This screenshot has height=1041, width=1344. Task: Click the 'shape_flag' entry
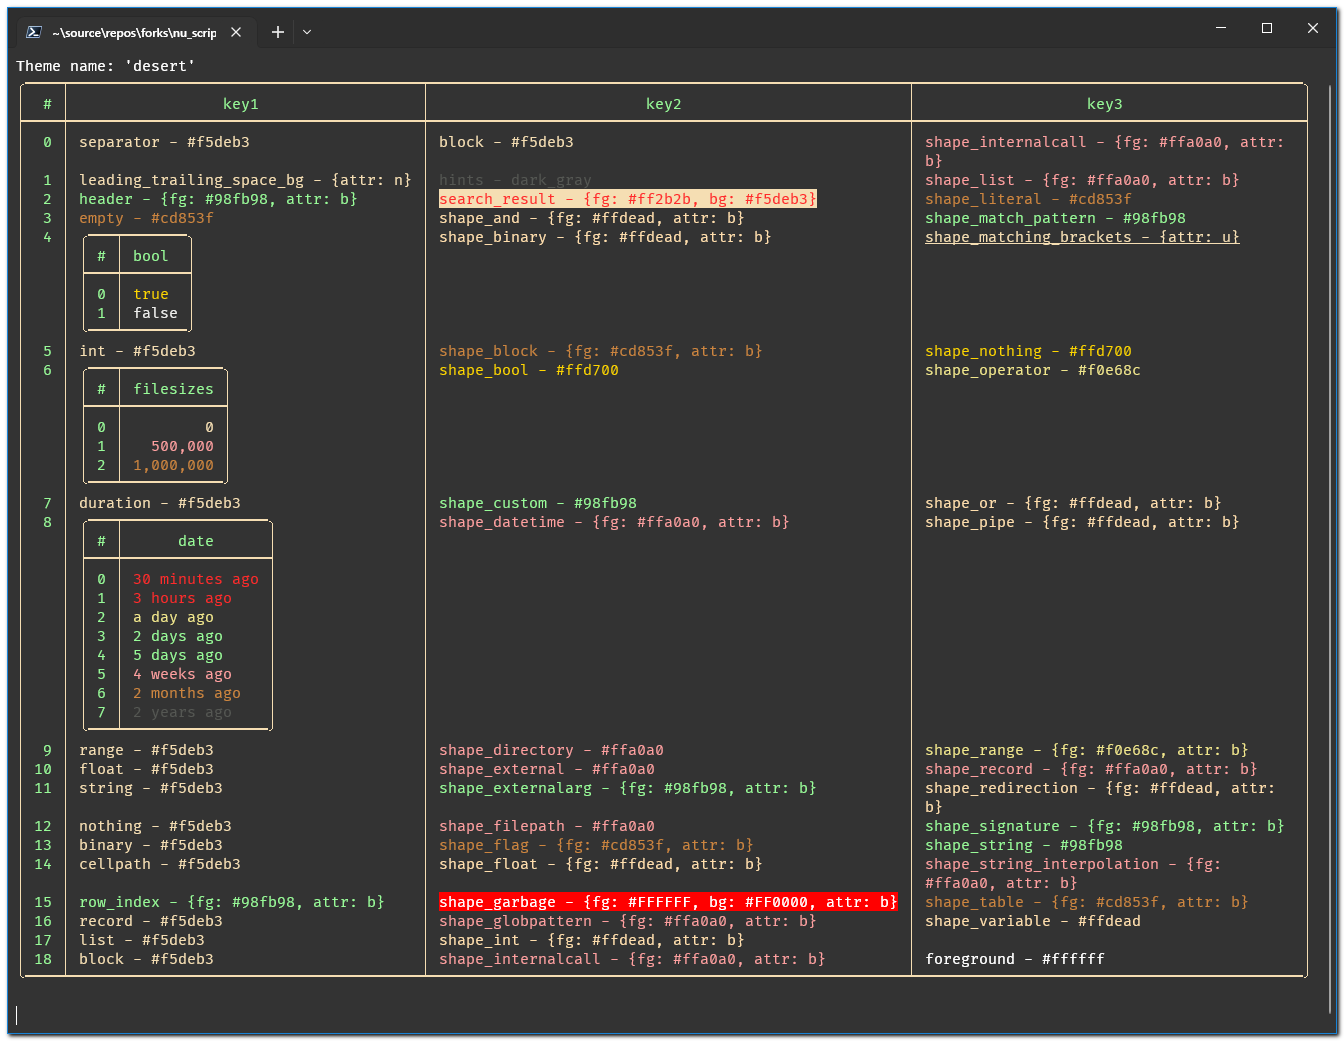coord(596,845)
